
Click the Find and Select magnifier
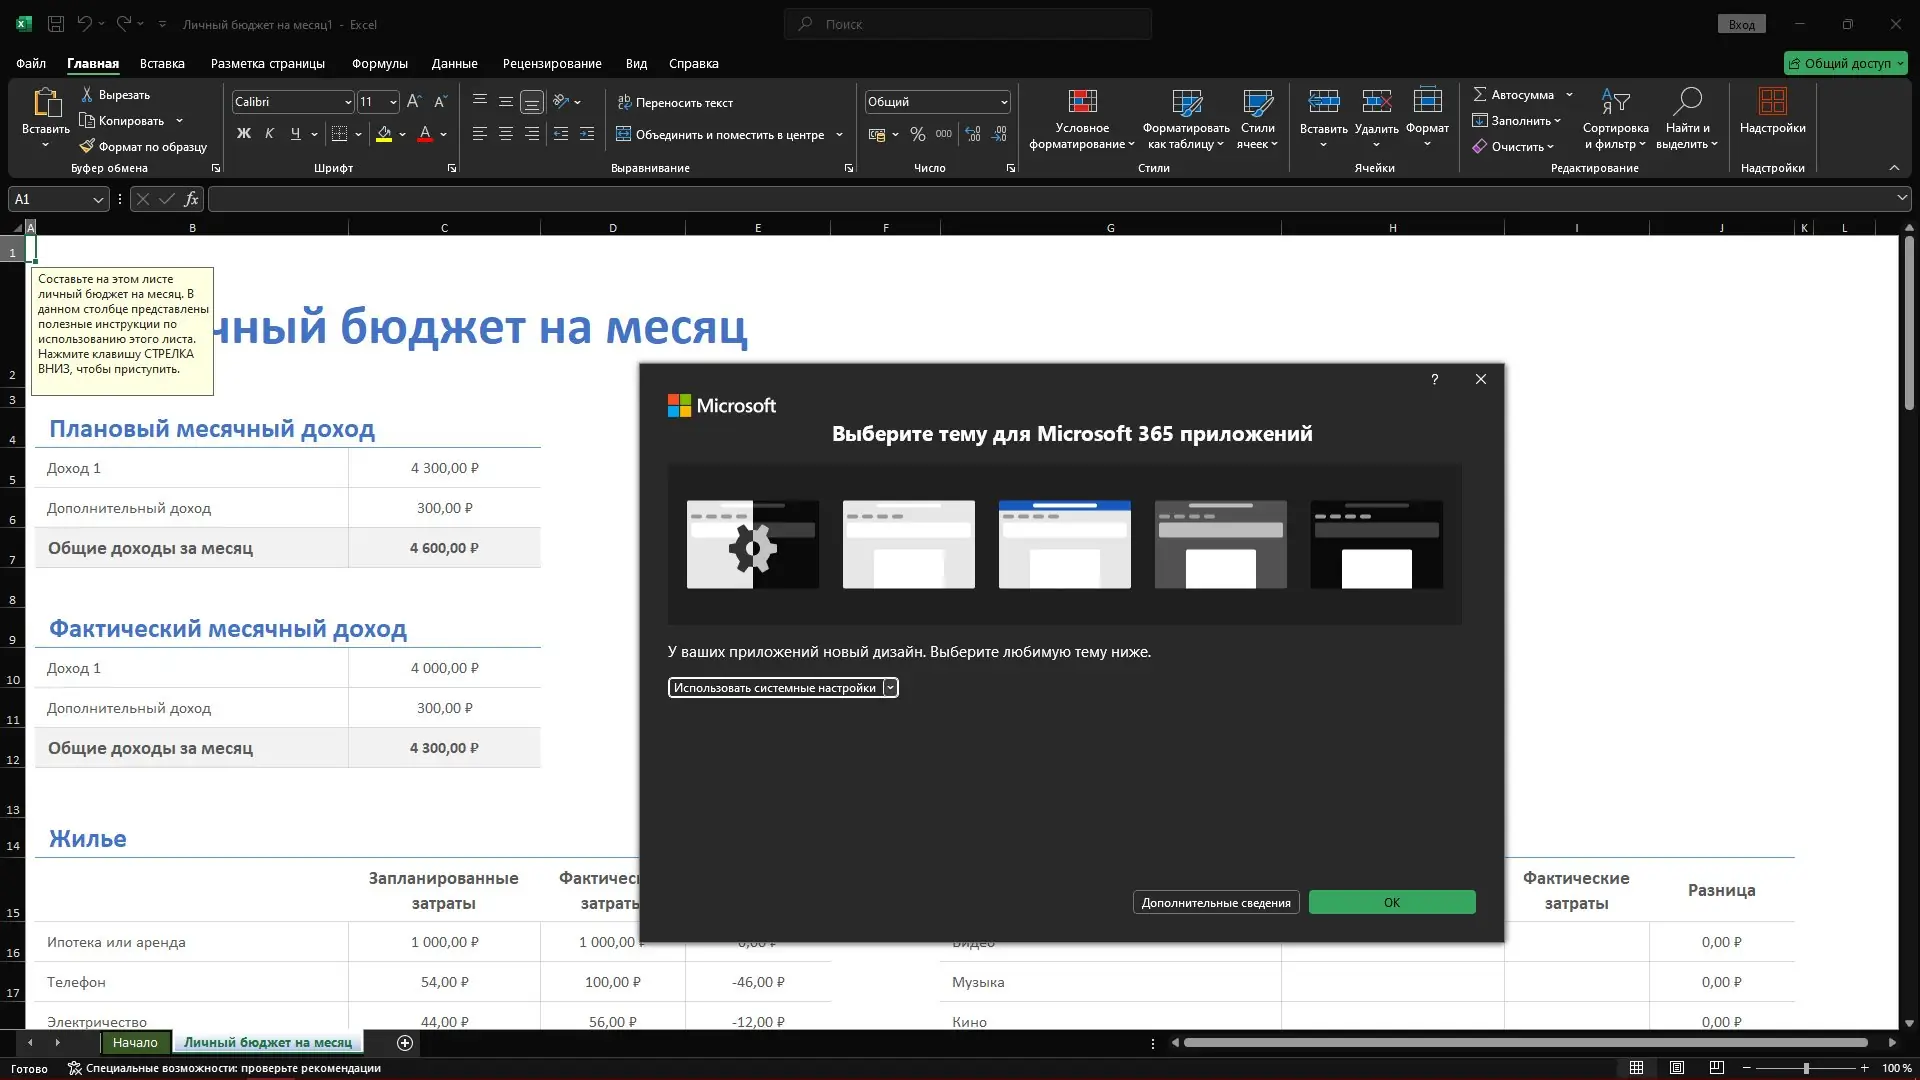click(1687, 102)
